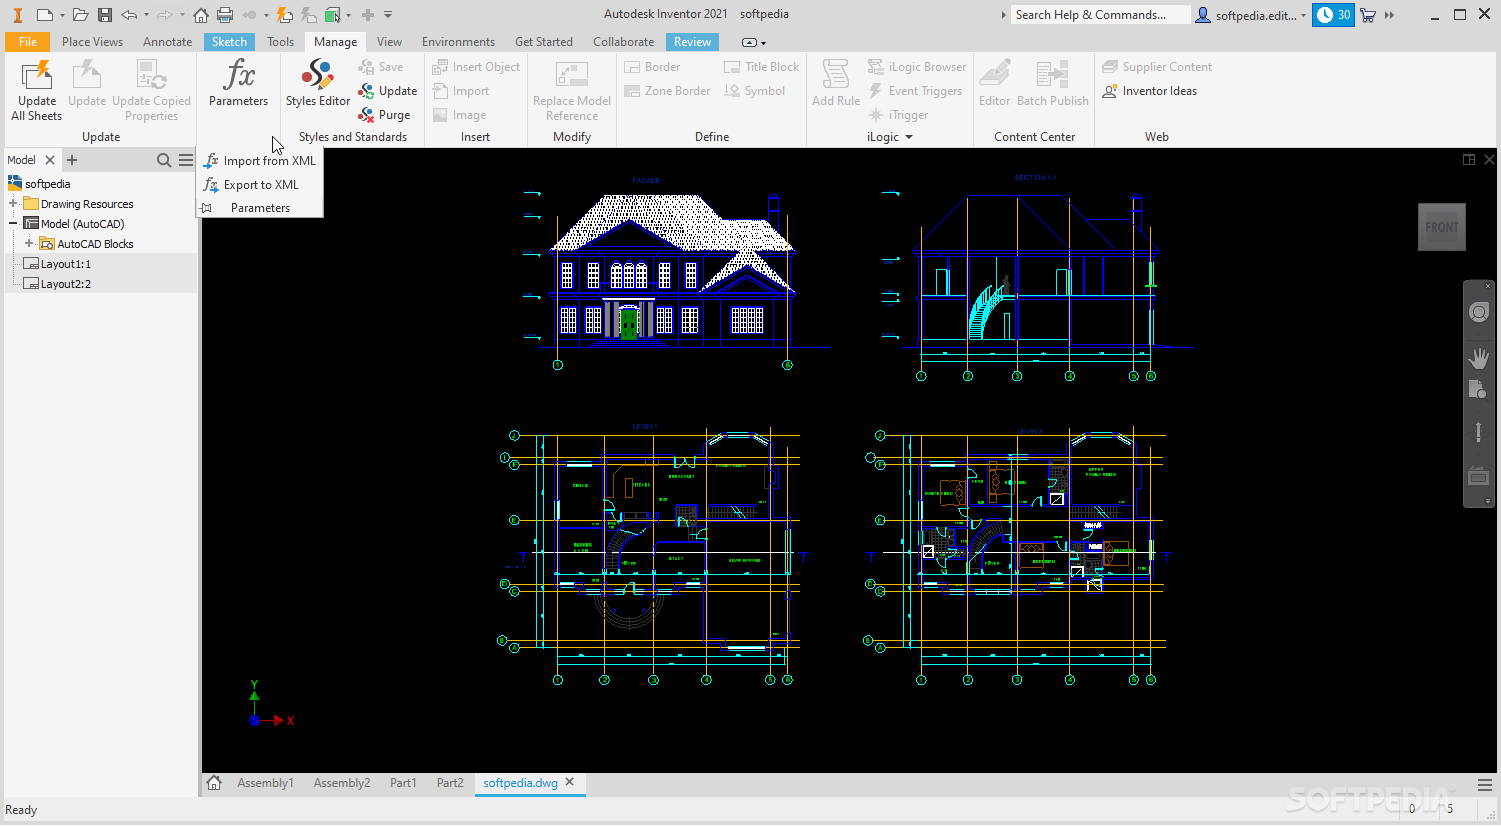Click Update All Sheets
The width and height of the screenshot is (1501, 826).
click(x=37, y=90)
